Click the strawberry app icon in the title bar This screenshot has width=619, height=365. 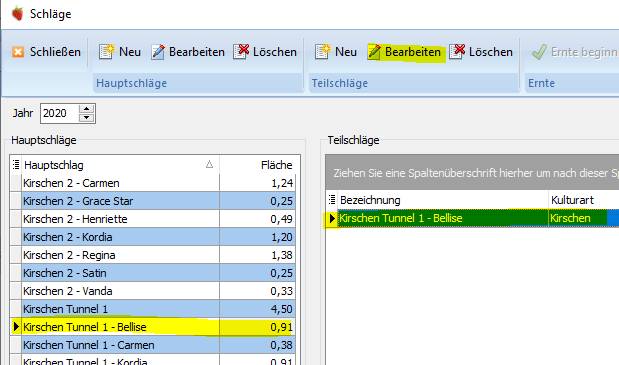point(17,13)
